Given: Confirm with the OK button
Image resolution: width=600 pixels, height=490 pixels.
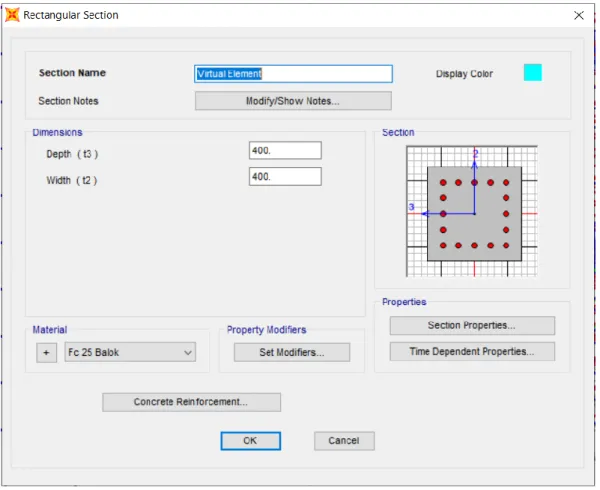Looking at the screenshot, I should pyautogui.click(x=251, y=441).
